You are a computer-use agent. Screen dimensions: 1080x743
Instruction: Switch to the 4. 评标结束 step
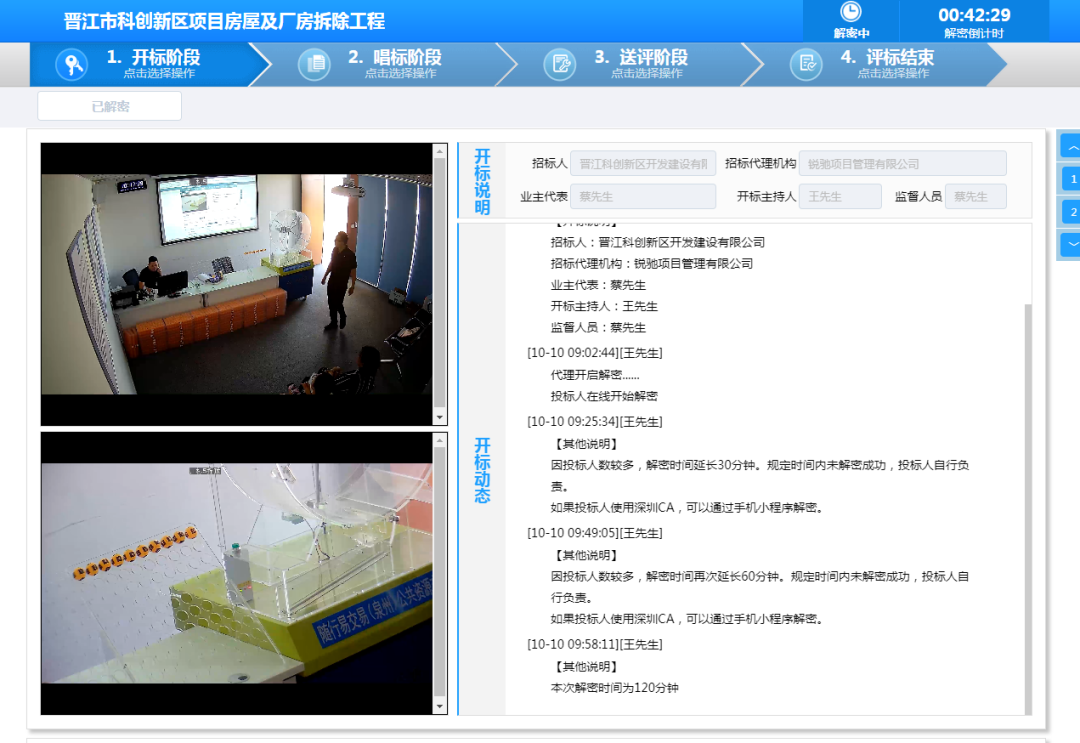(886, 64)
